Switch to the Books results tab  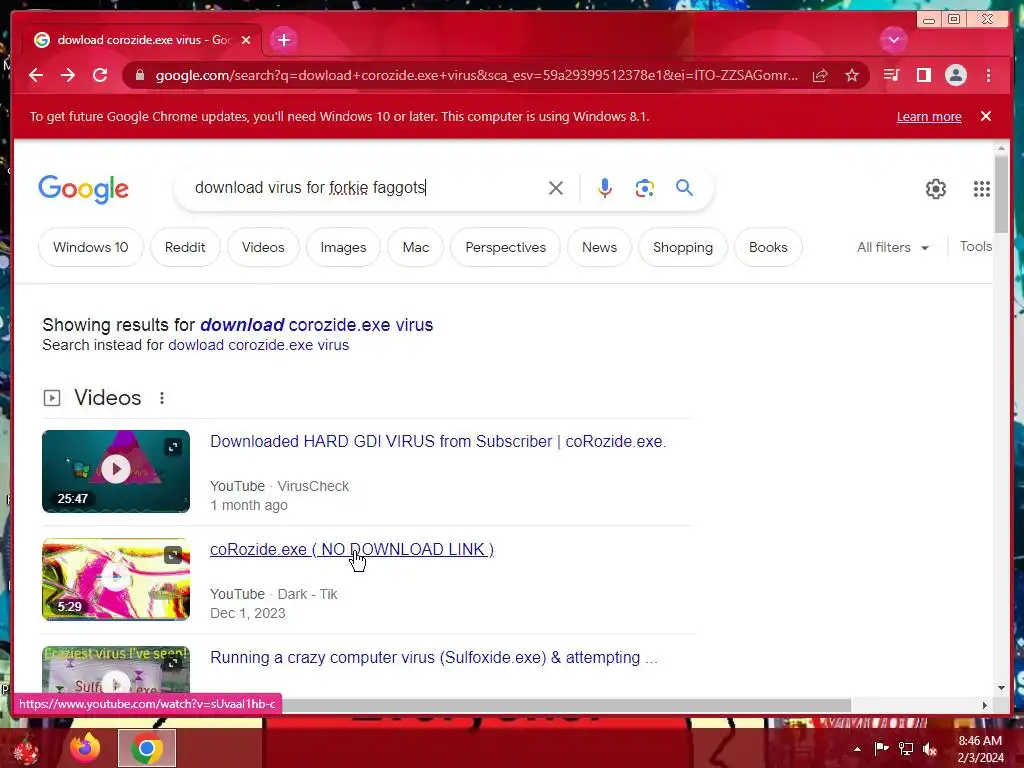point(768,248)
